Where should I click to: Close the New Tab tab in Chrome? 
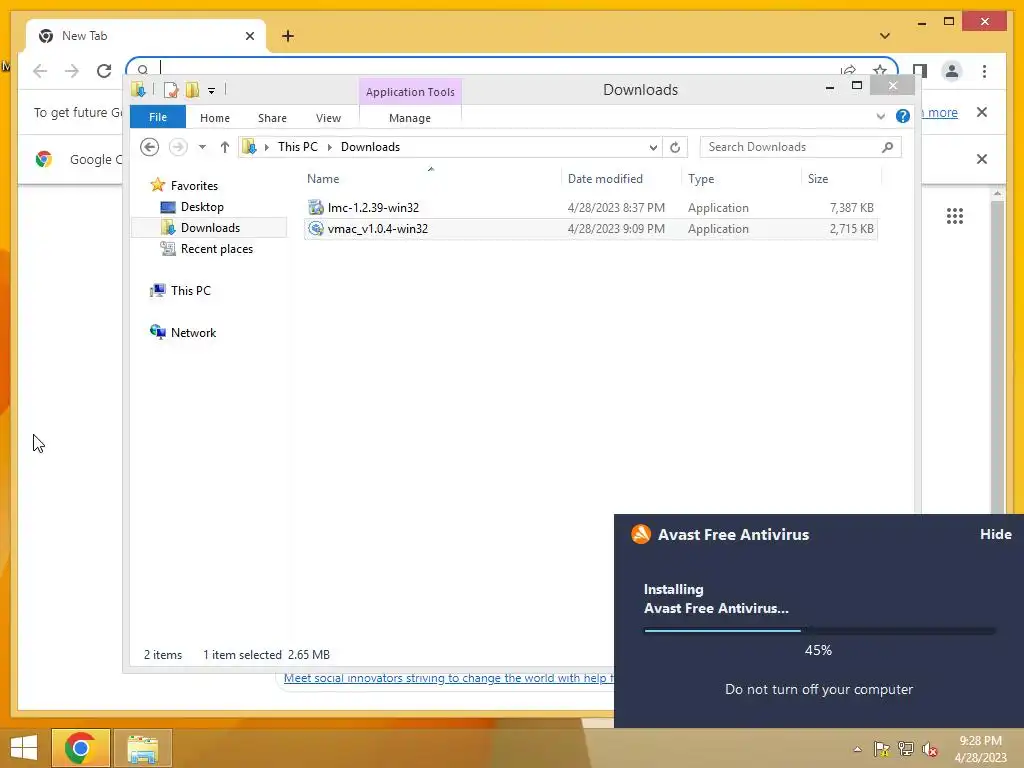point(249,36)
